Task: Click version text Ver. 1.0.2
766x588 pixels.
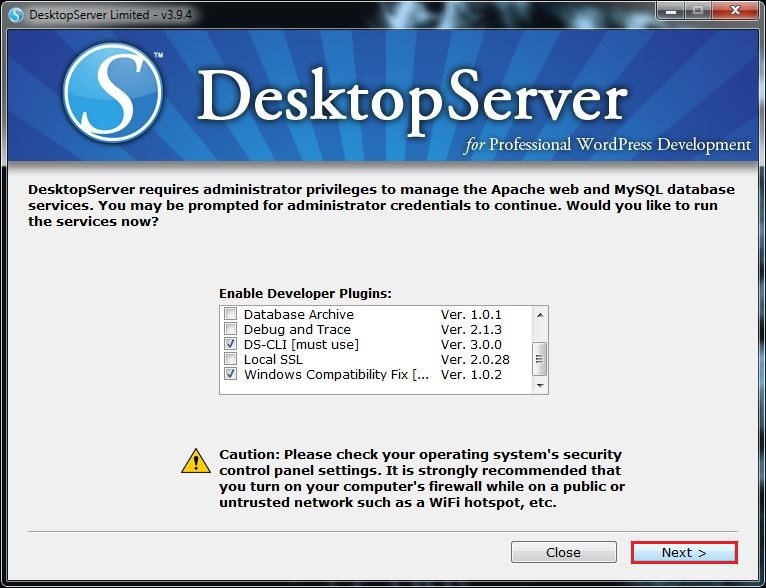Action: click(471, 375)
